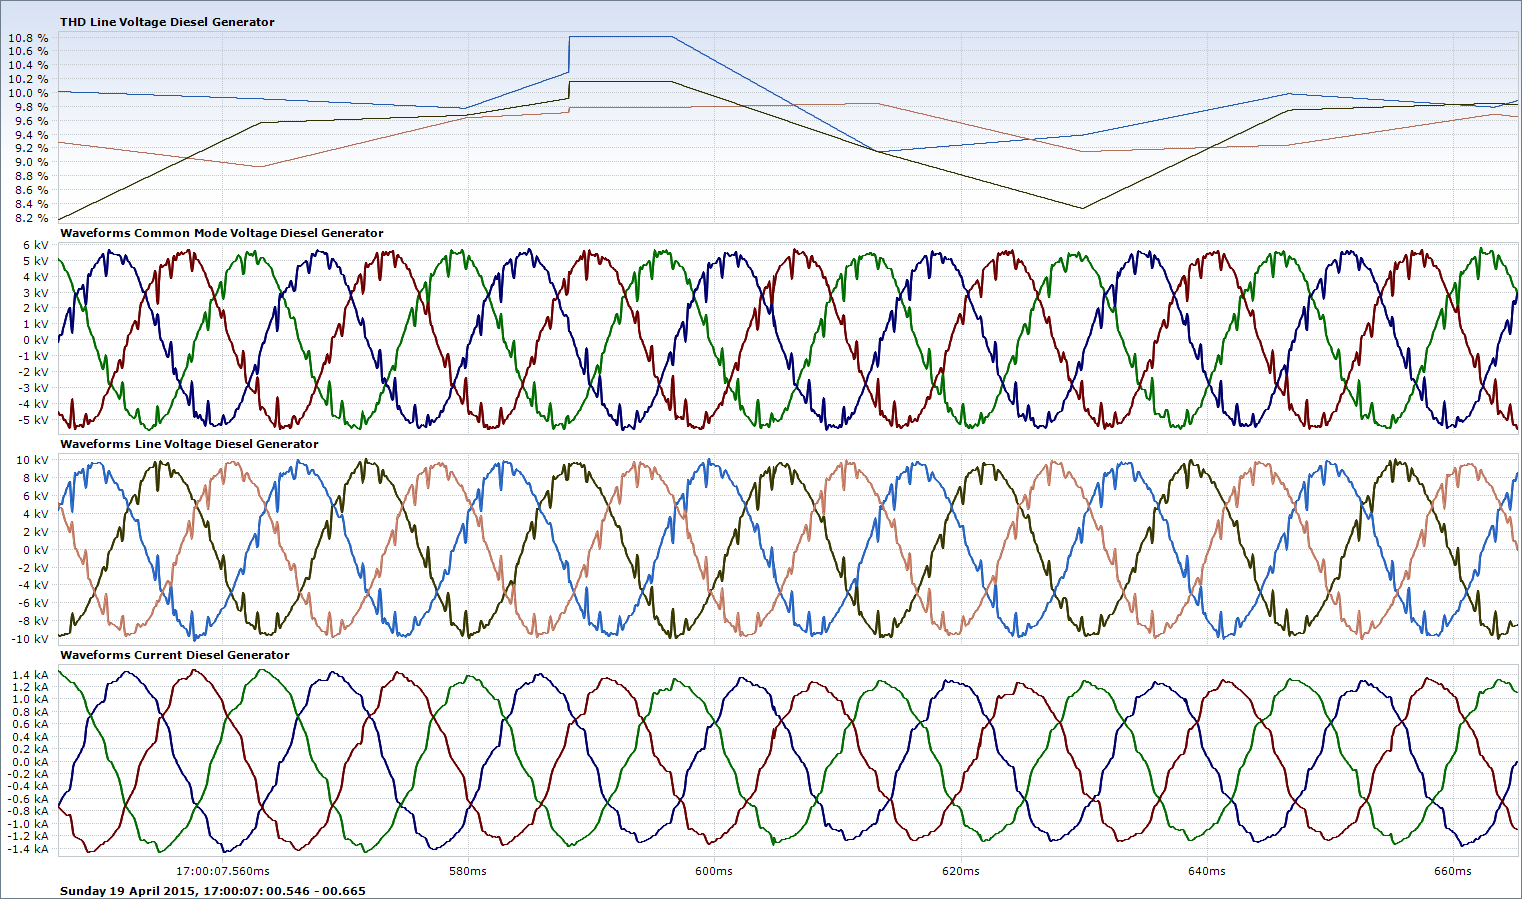Click the '0 kV' label in Common Mode chart
This screenshot has height=899, width=1522.
point(36,340)
